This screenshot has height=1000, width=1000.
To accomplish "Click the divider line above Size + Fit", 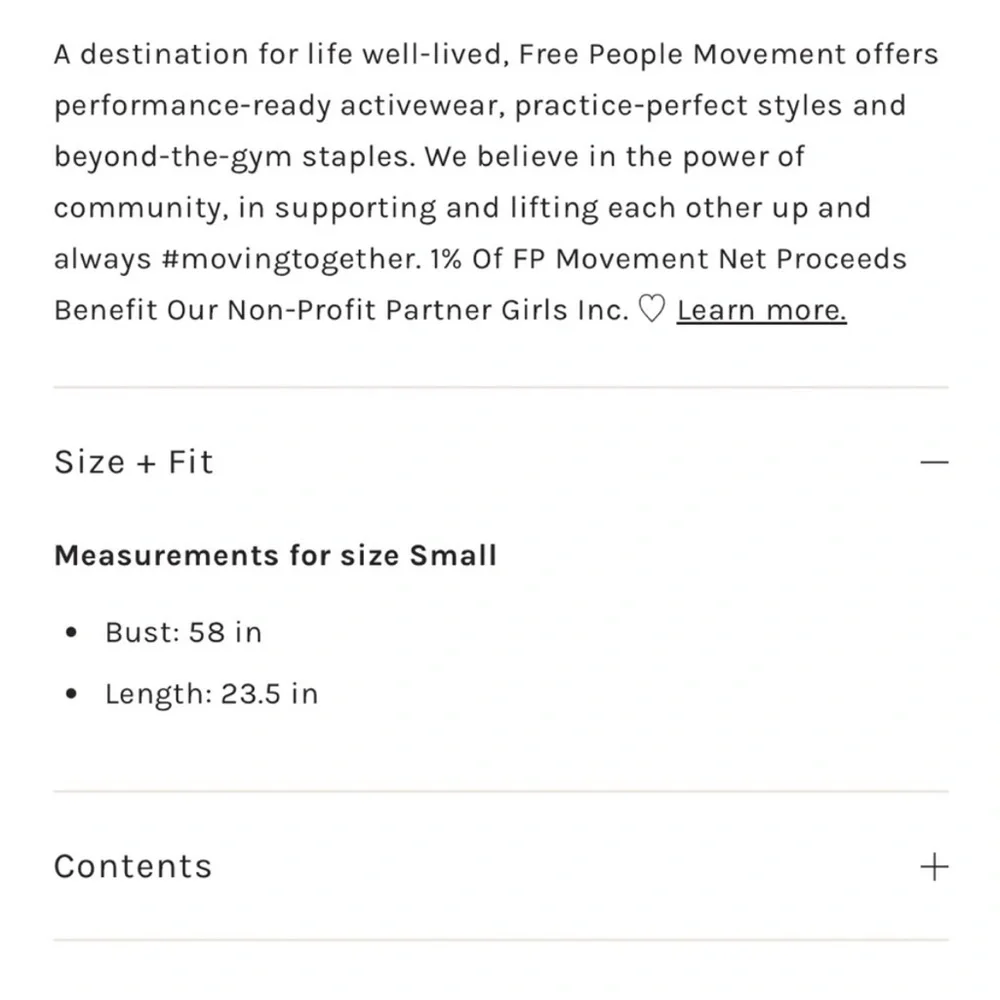I will (x=500, y=387).
